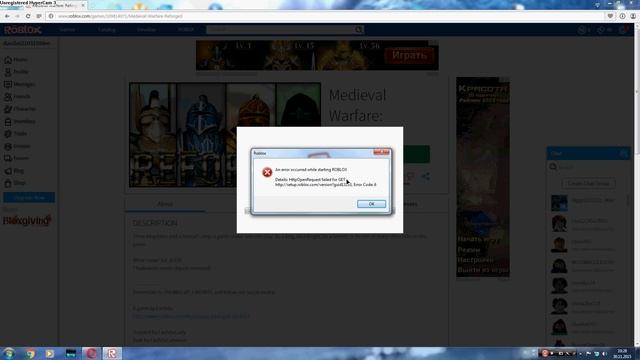Click the blue Upgrade Now button
Image resolution: width=640 pixels, height=360 pixels.
point(29,198)
